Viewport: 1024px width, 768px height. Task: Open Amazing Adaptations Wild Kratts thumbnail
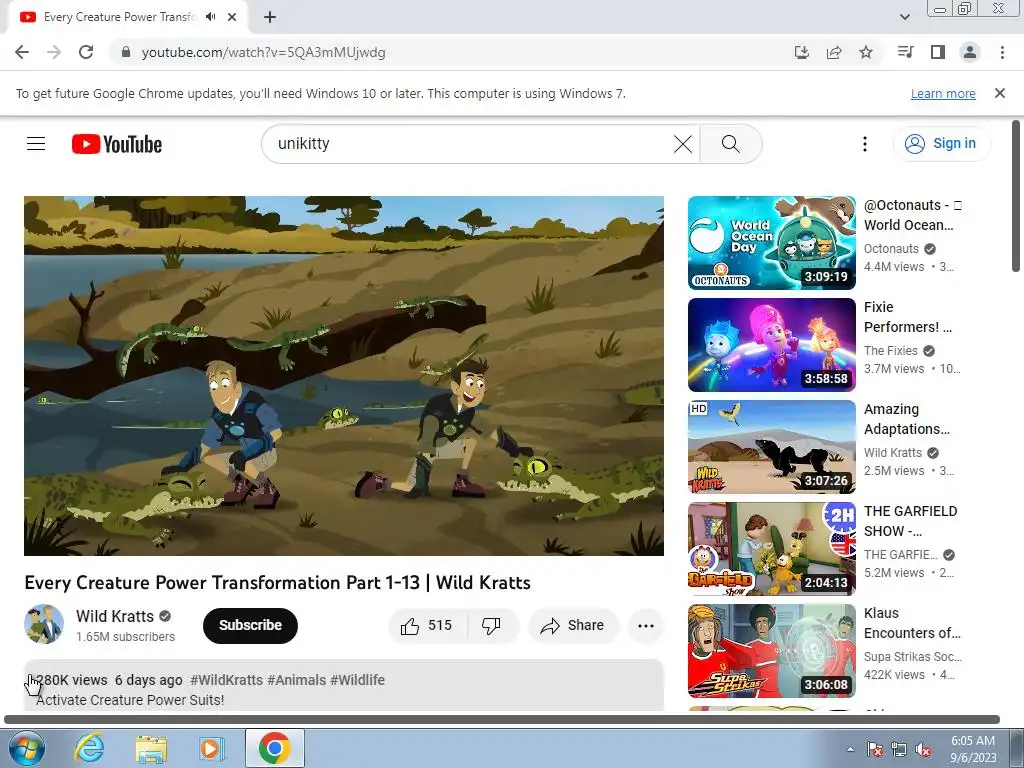(x=771, y=447)
